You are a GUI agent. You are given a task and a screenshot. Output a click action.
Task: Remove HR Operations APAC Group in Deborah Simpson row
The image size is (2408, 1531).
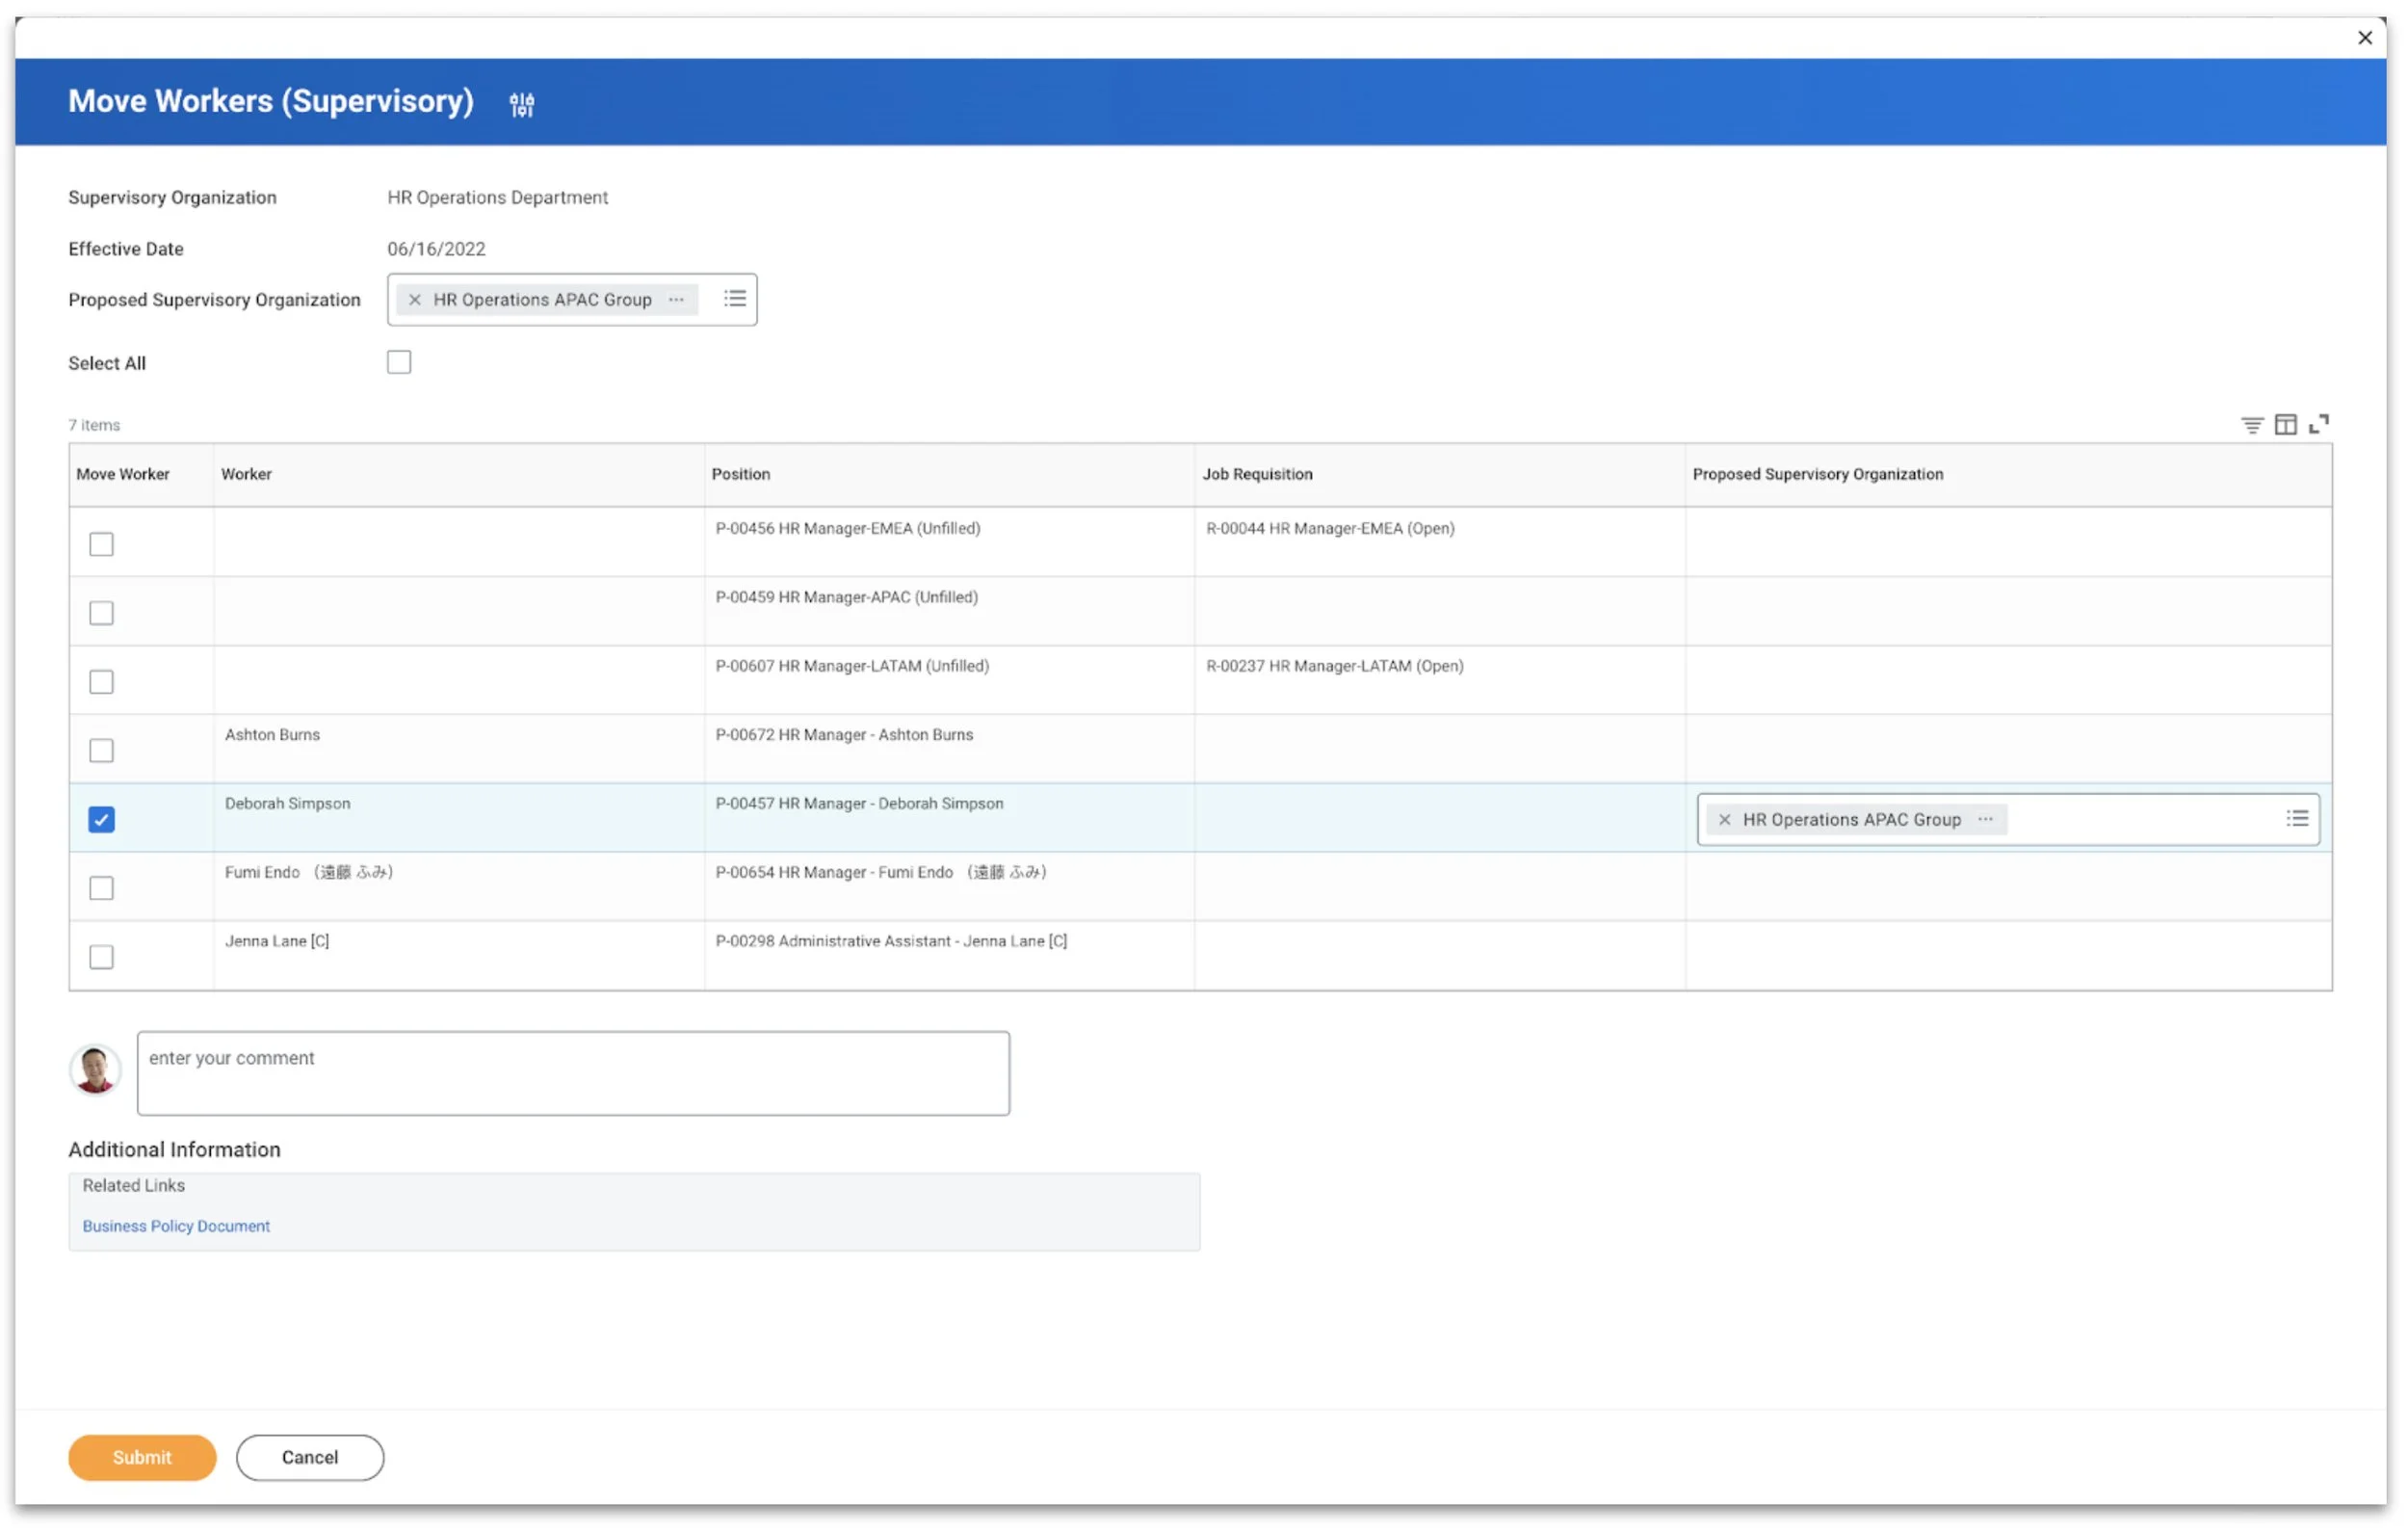coord(1724,819)
